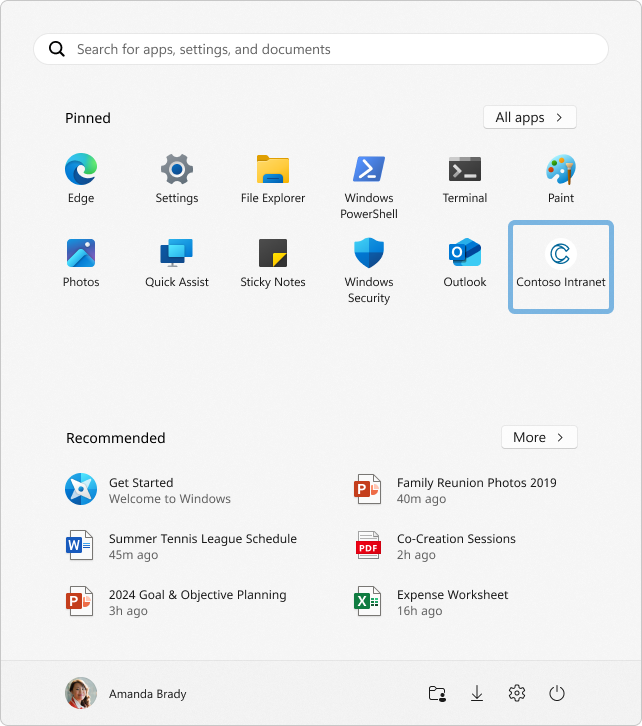
Task: Show more recommended items
Action: point(539,438)
